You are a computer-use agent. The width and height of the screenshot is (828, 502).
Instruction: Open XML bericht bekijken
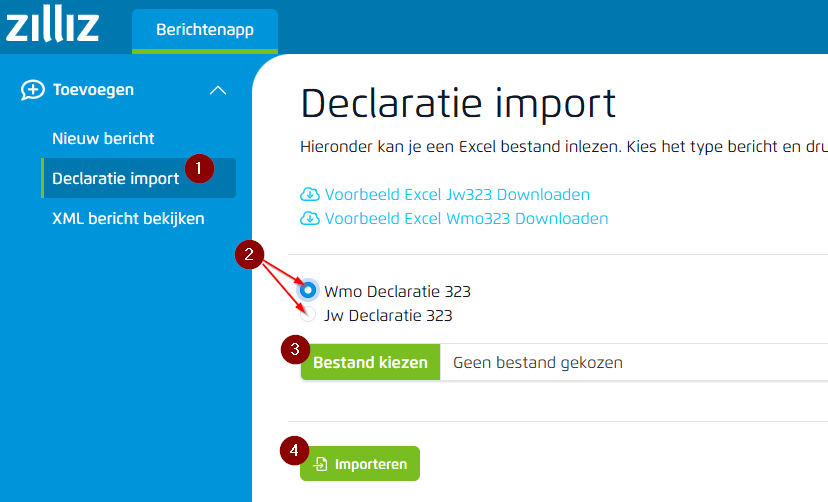tap(128, 218)
